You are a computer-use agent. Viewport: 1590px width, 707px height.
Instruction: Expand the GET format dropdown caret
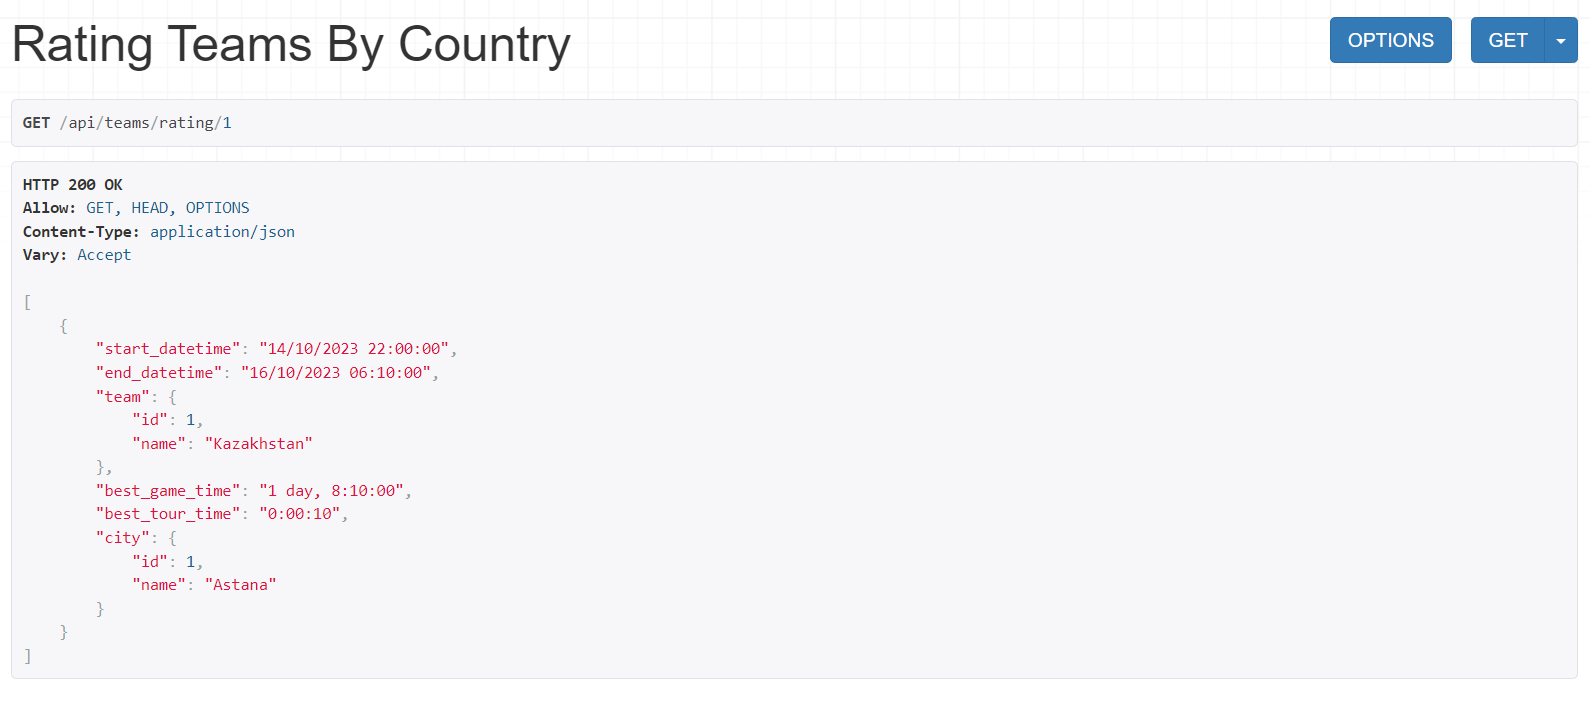coord(1561,41)
